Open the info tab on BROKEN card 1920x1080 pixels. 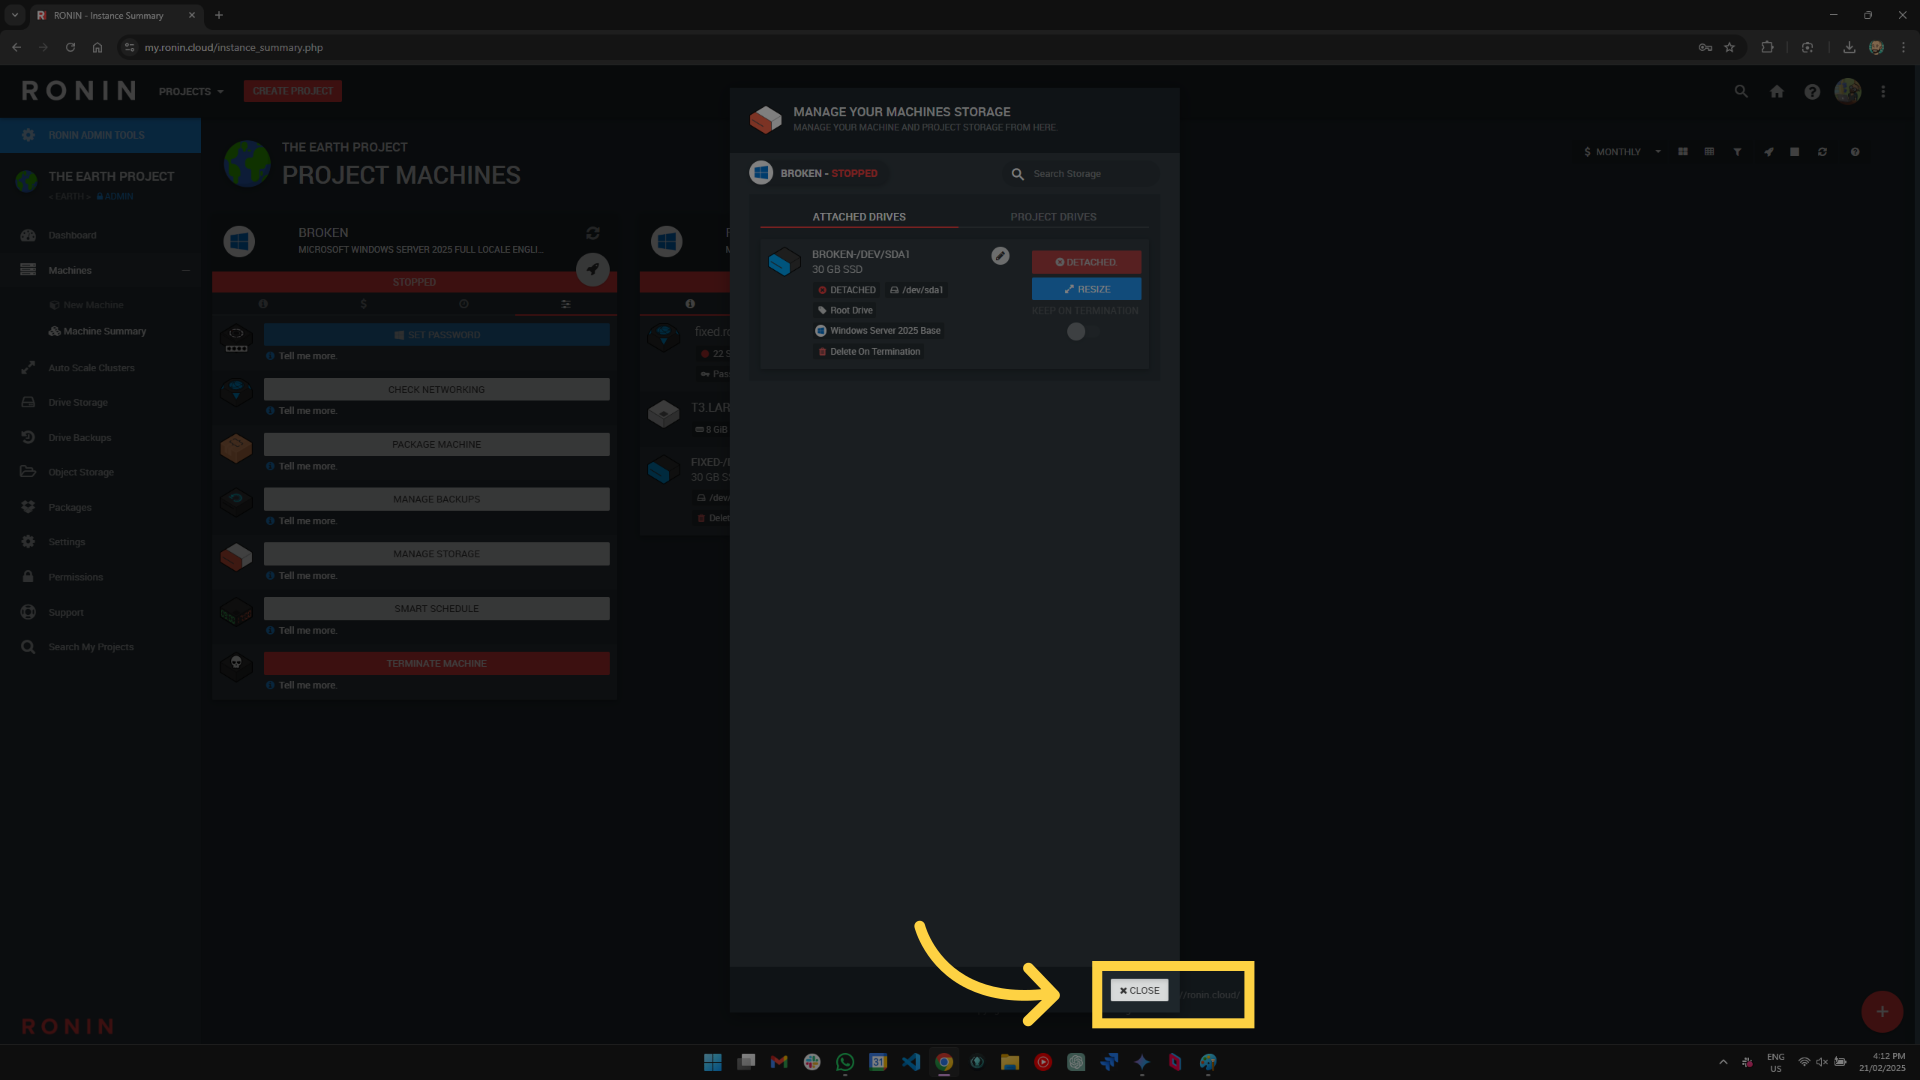point(263,304)
